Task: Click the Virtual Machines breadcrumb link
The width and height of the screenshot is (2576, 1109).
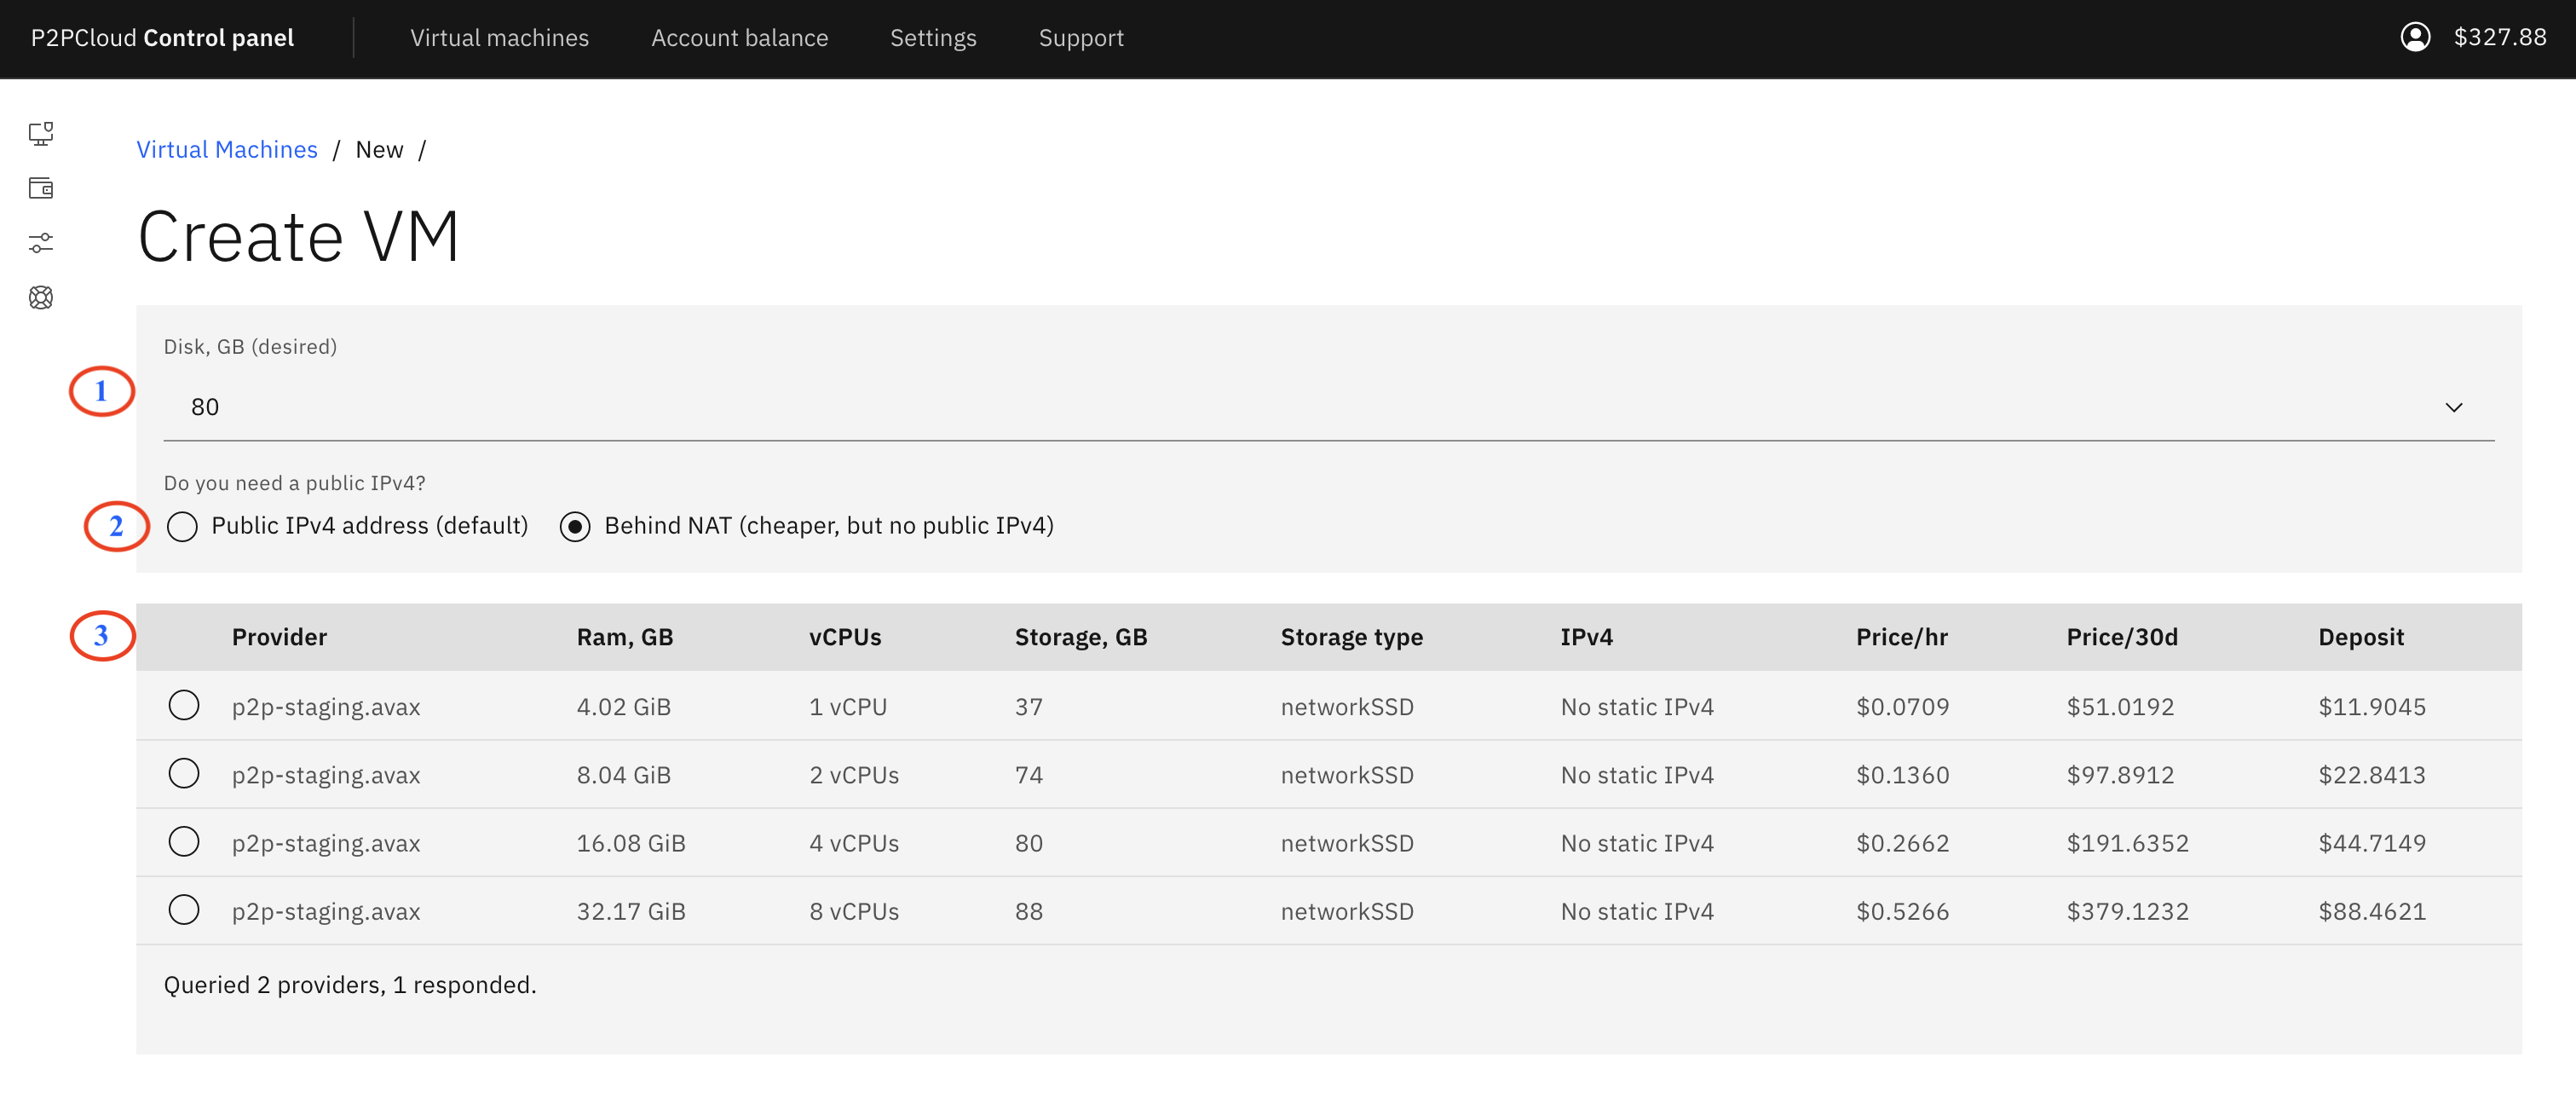Action: [x=227, y=149]
